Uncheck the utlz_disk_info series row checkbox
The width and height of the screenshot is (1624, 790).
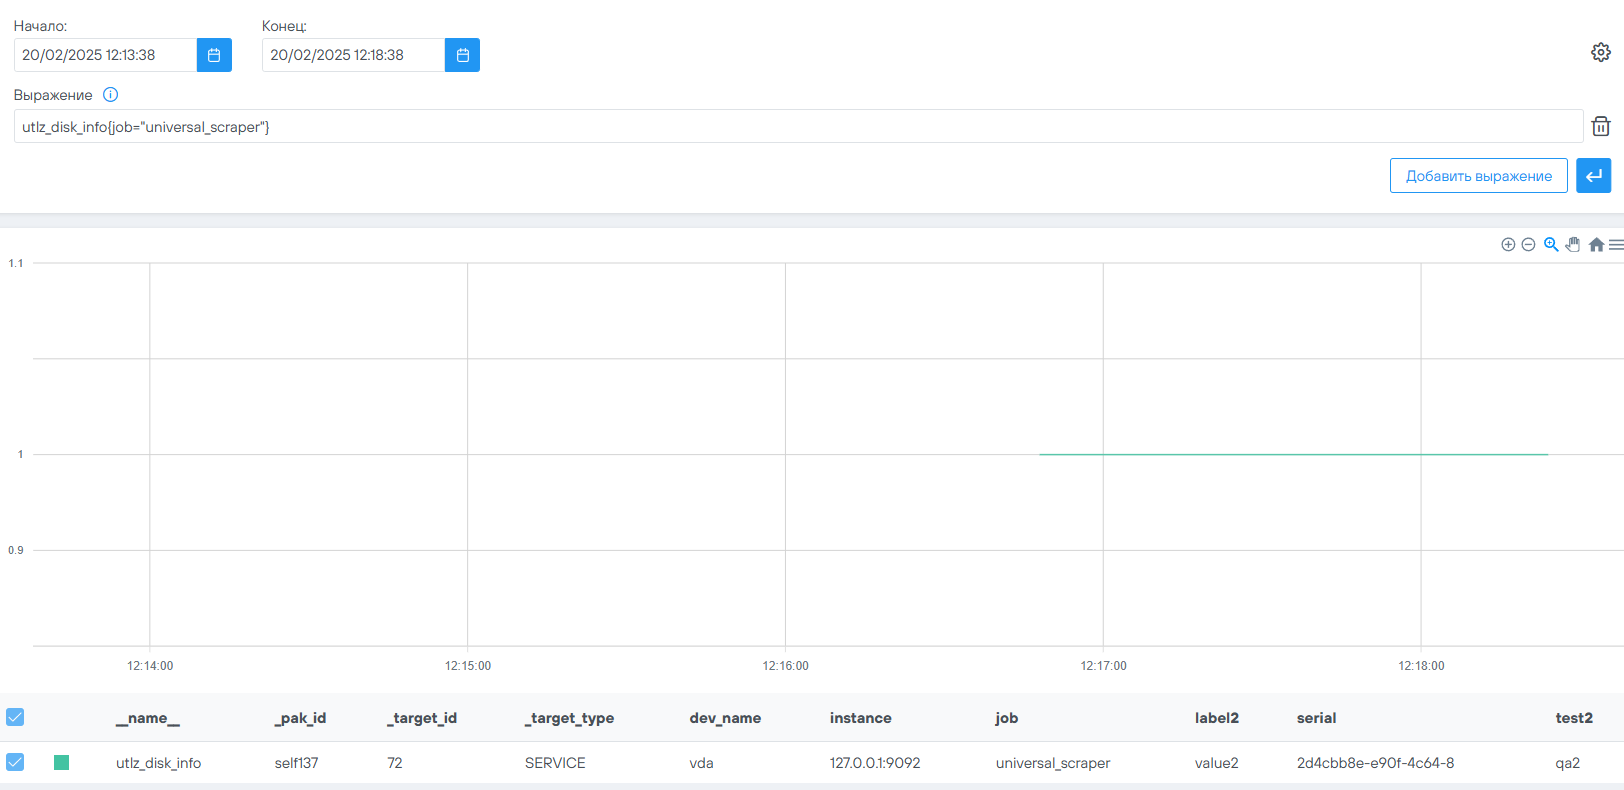point(15,762)
